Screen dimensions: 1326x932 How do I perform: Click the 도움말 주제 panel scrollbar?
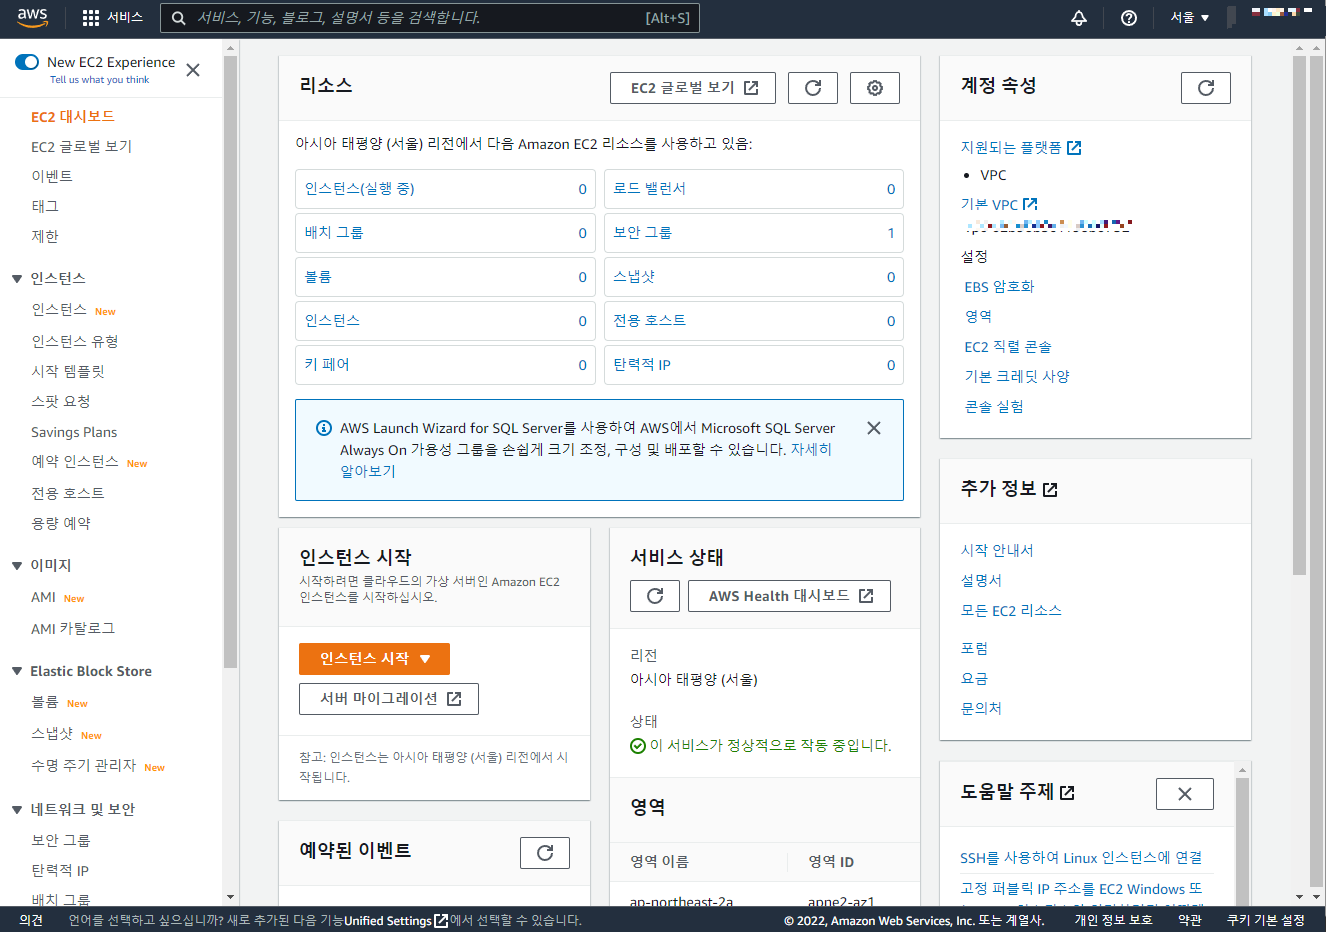[x=1242, y=843]
